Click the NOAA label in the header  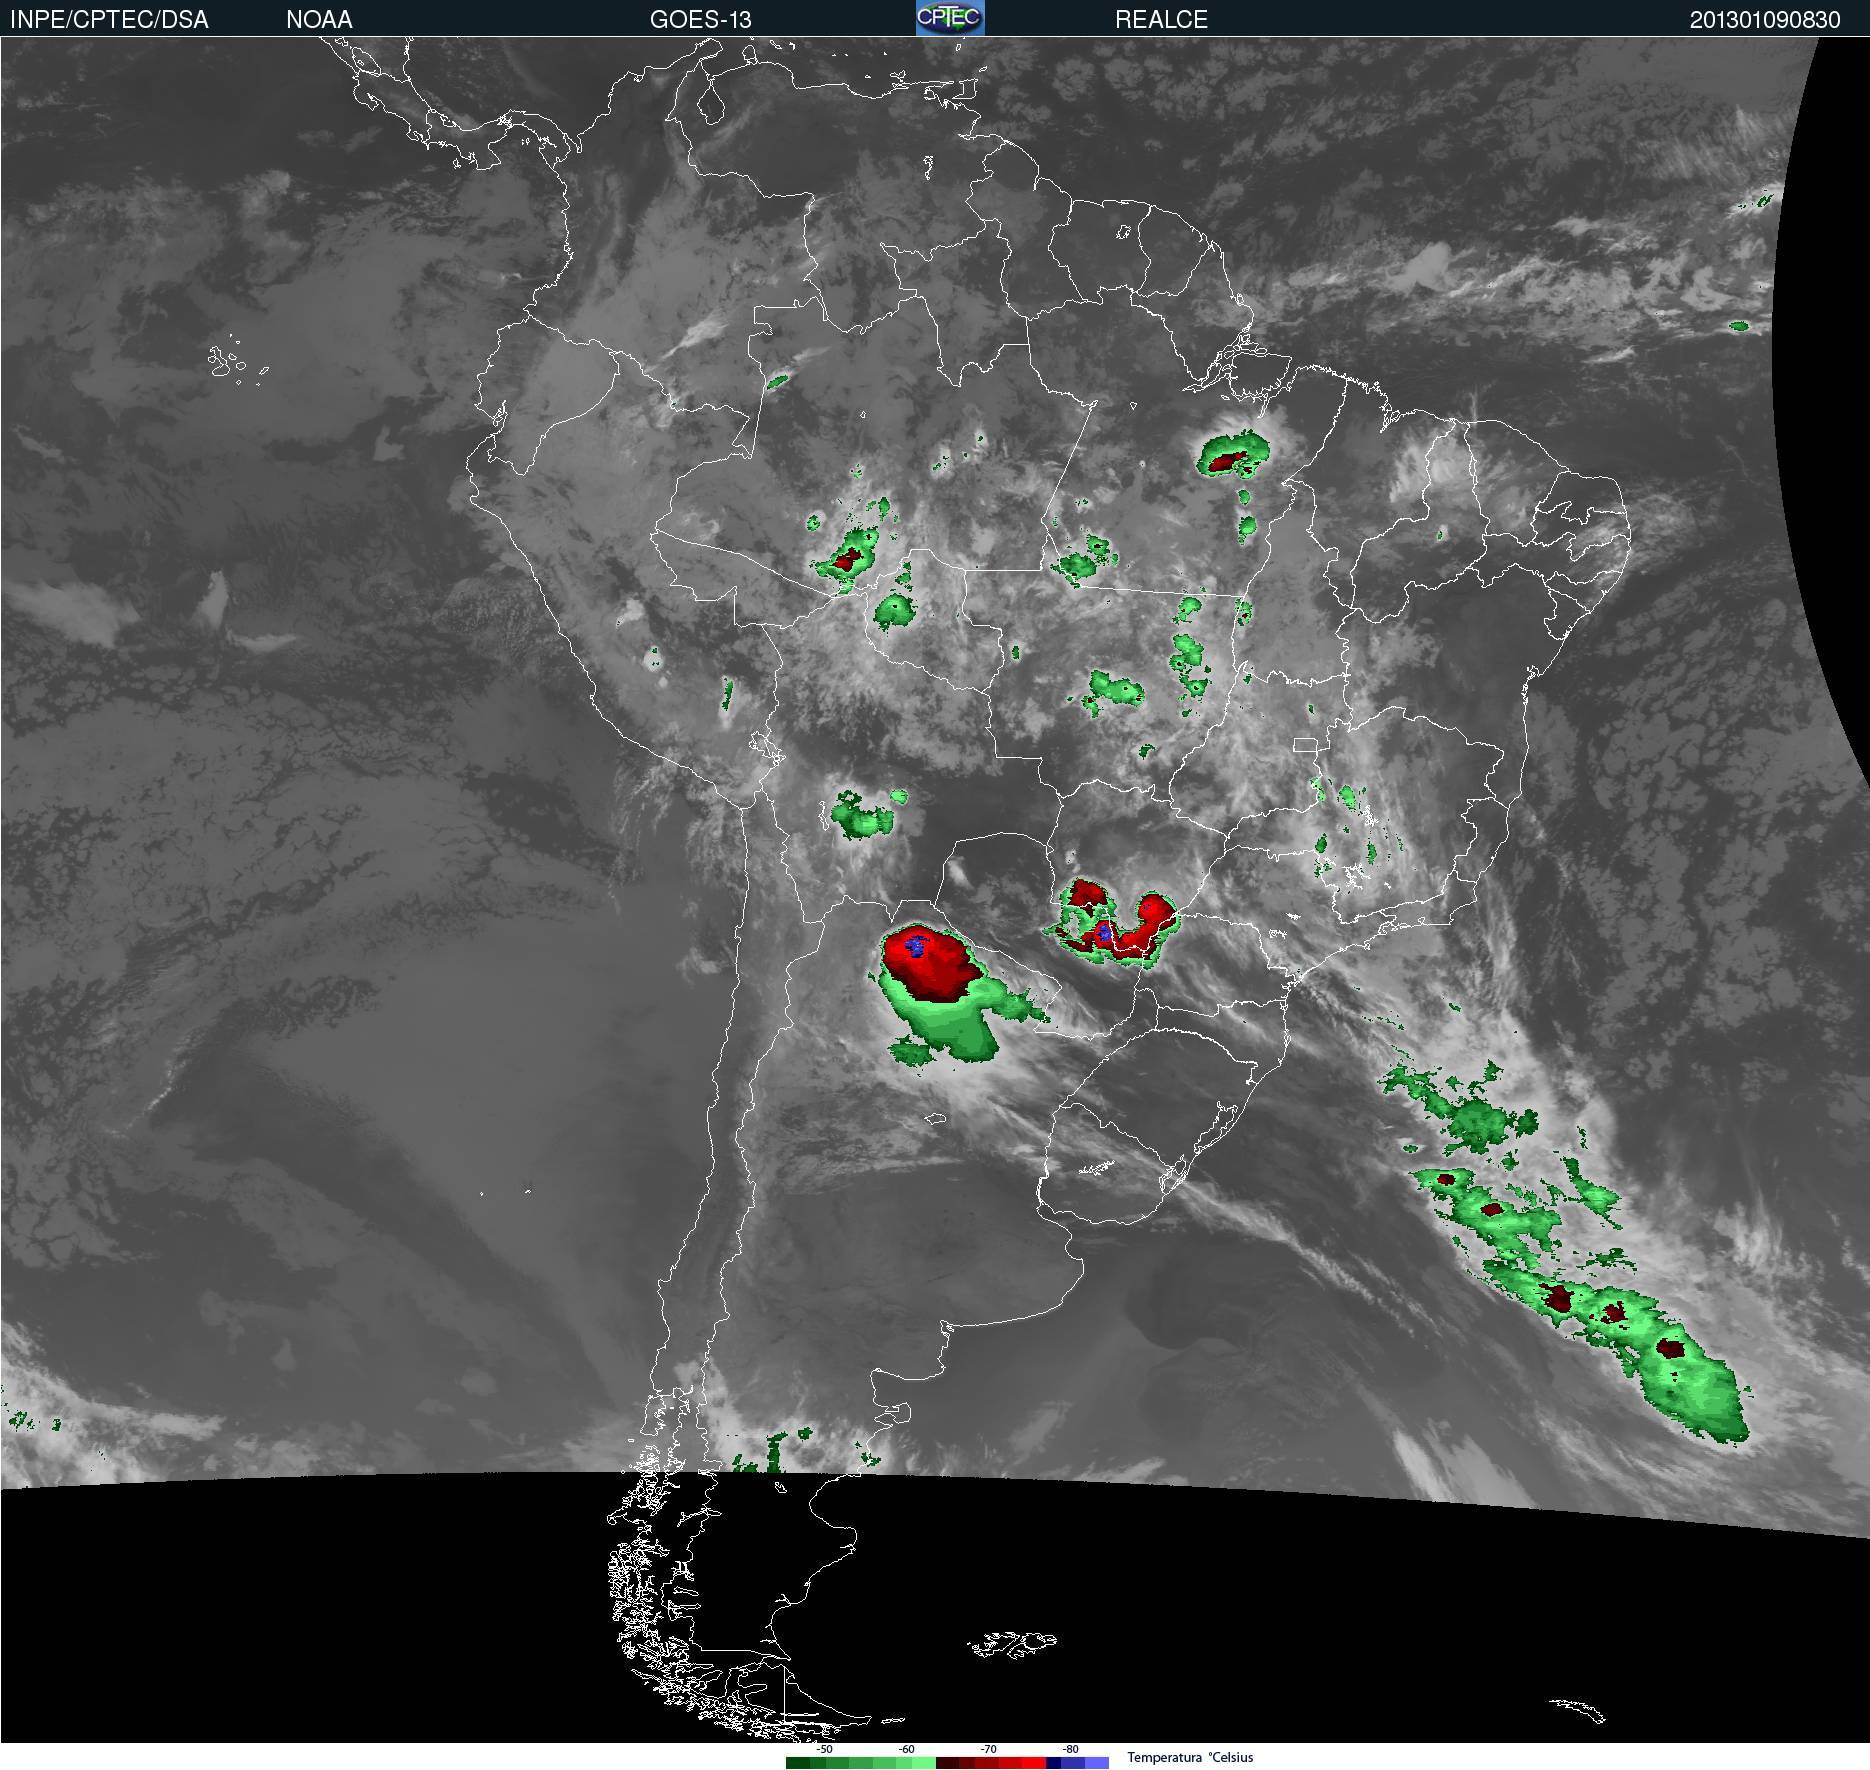click(x=319, y=19)
